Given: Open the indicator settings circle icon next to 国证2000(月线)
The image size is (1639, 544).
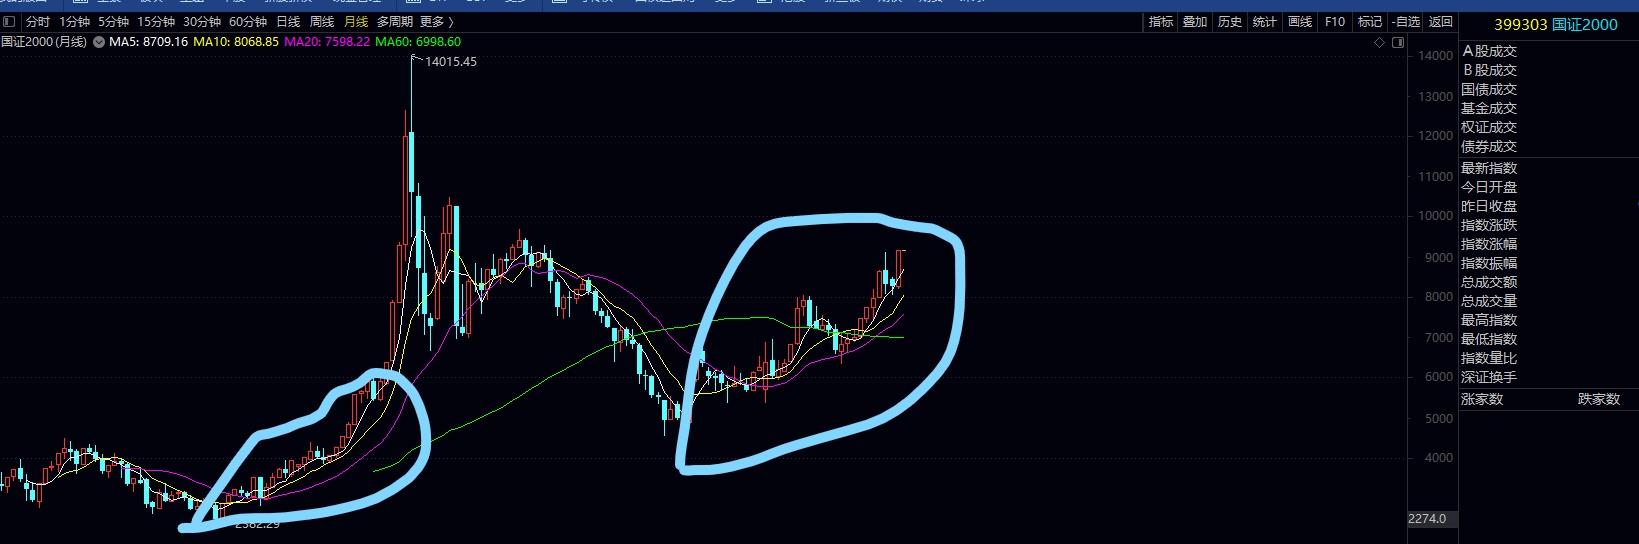Looking at the screenshot, I should click(x=99, y=42).
